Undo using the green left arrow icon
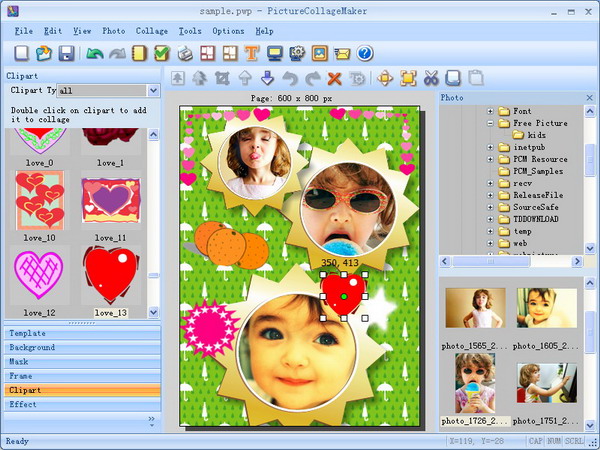 (x=95, y=53)
